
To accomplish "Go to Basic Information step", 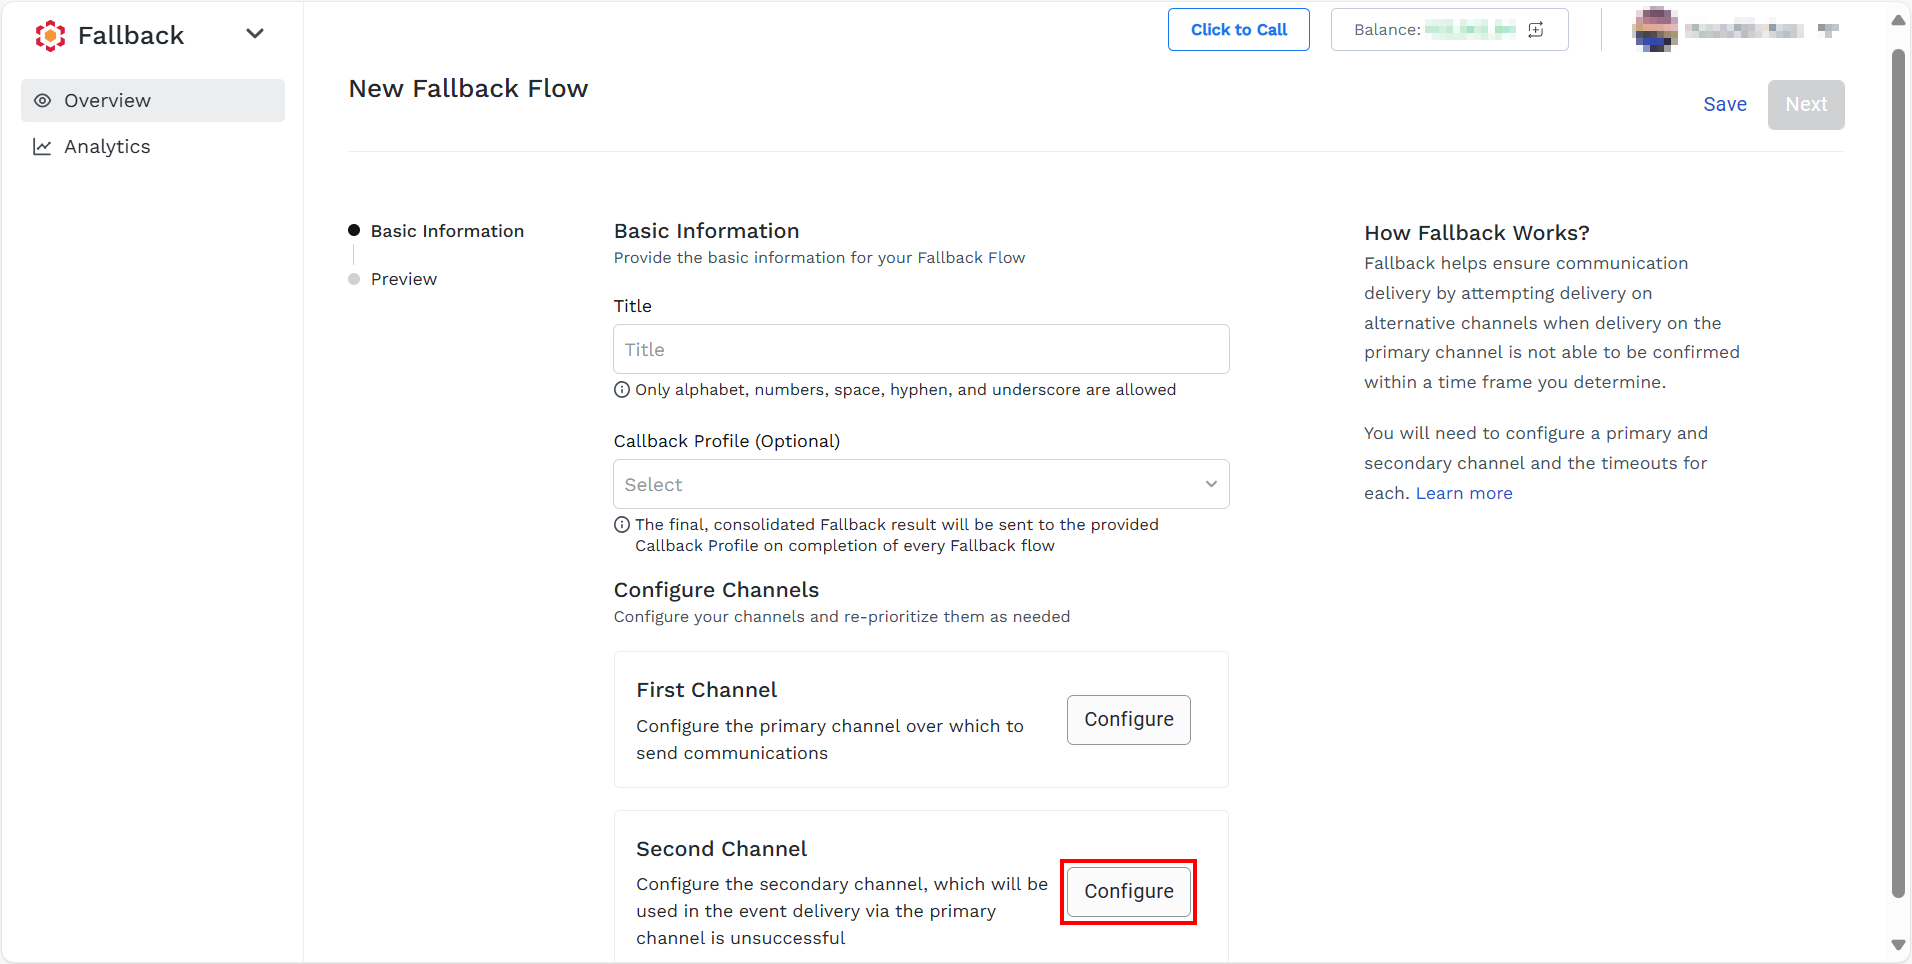I will coord(447,231).
